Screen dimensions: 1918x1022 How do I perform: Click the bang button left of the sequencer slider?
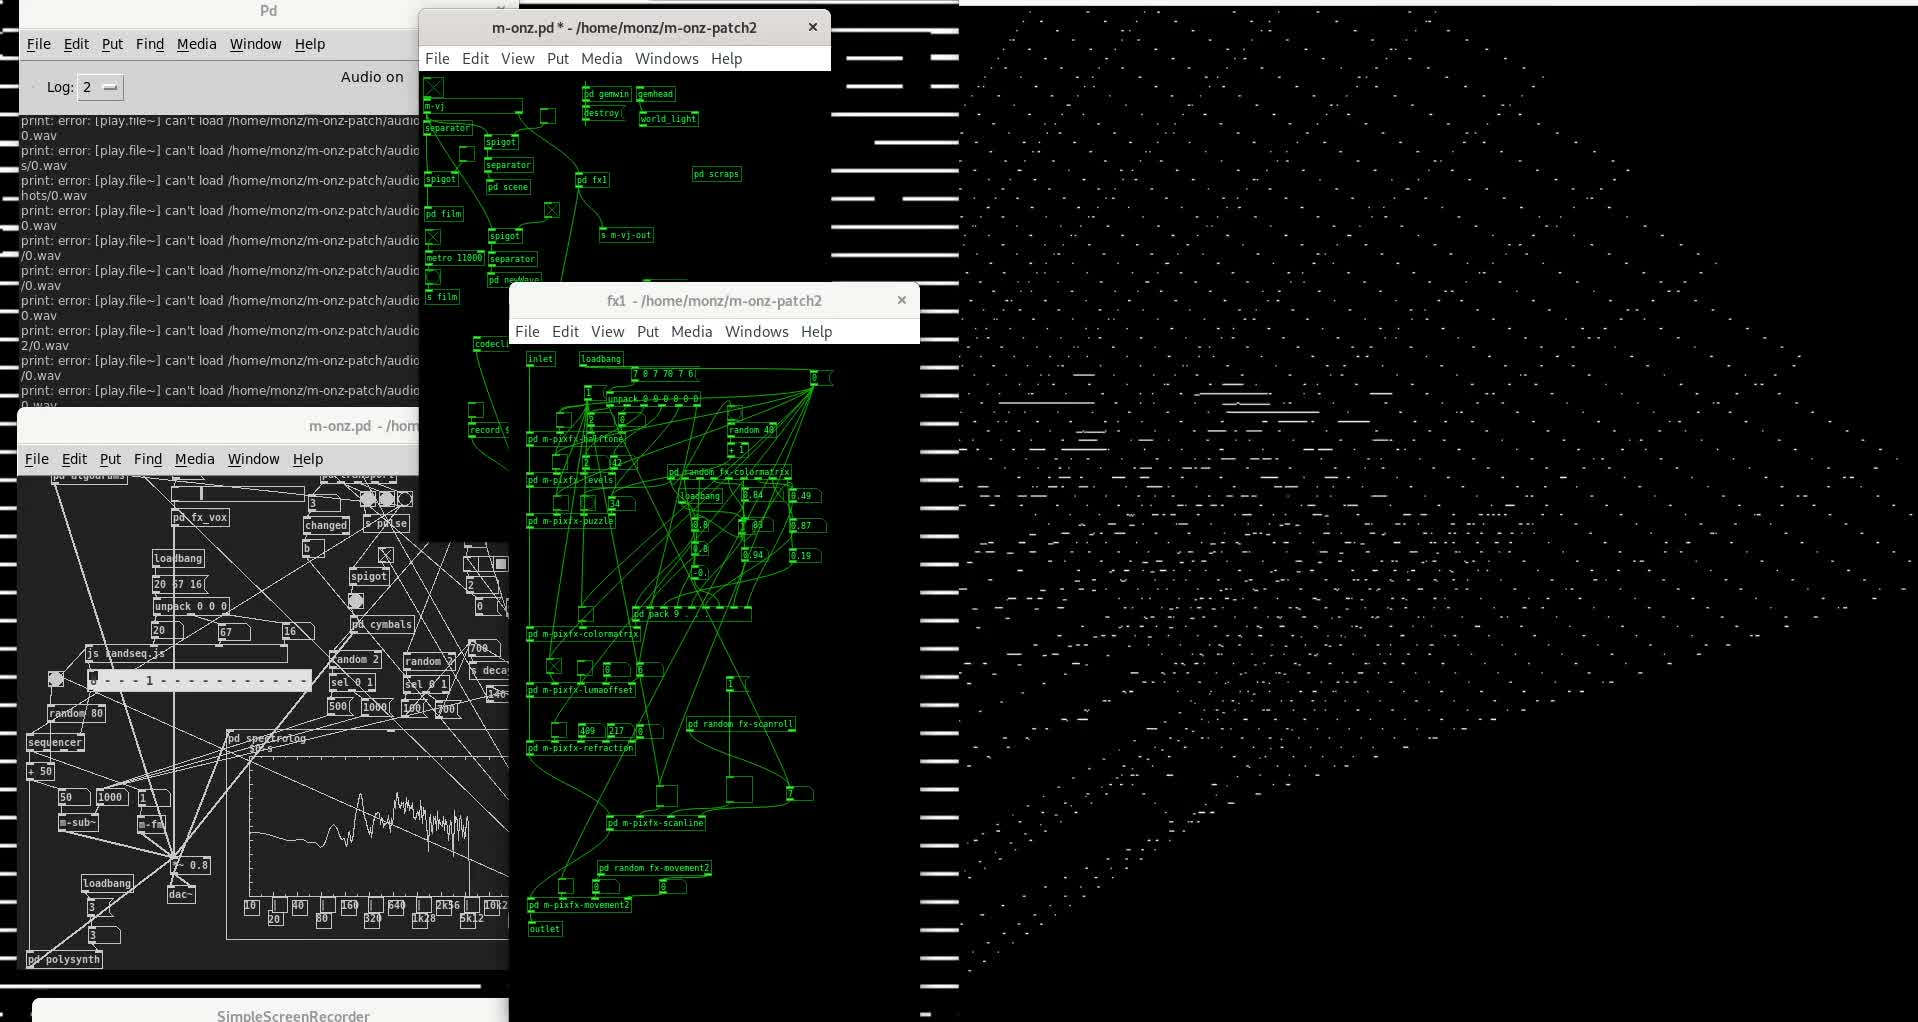tap(56, 680)
